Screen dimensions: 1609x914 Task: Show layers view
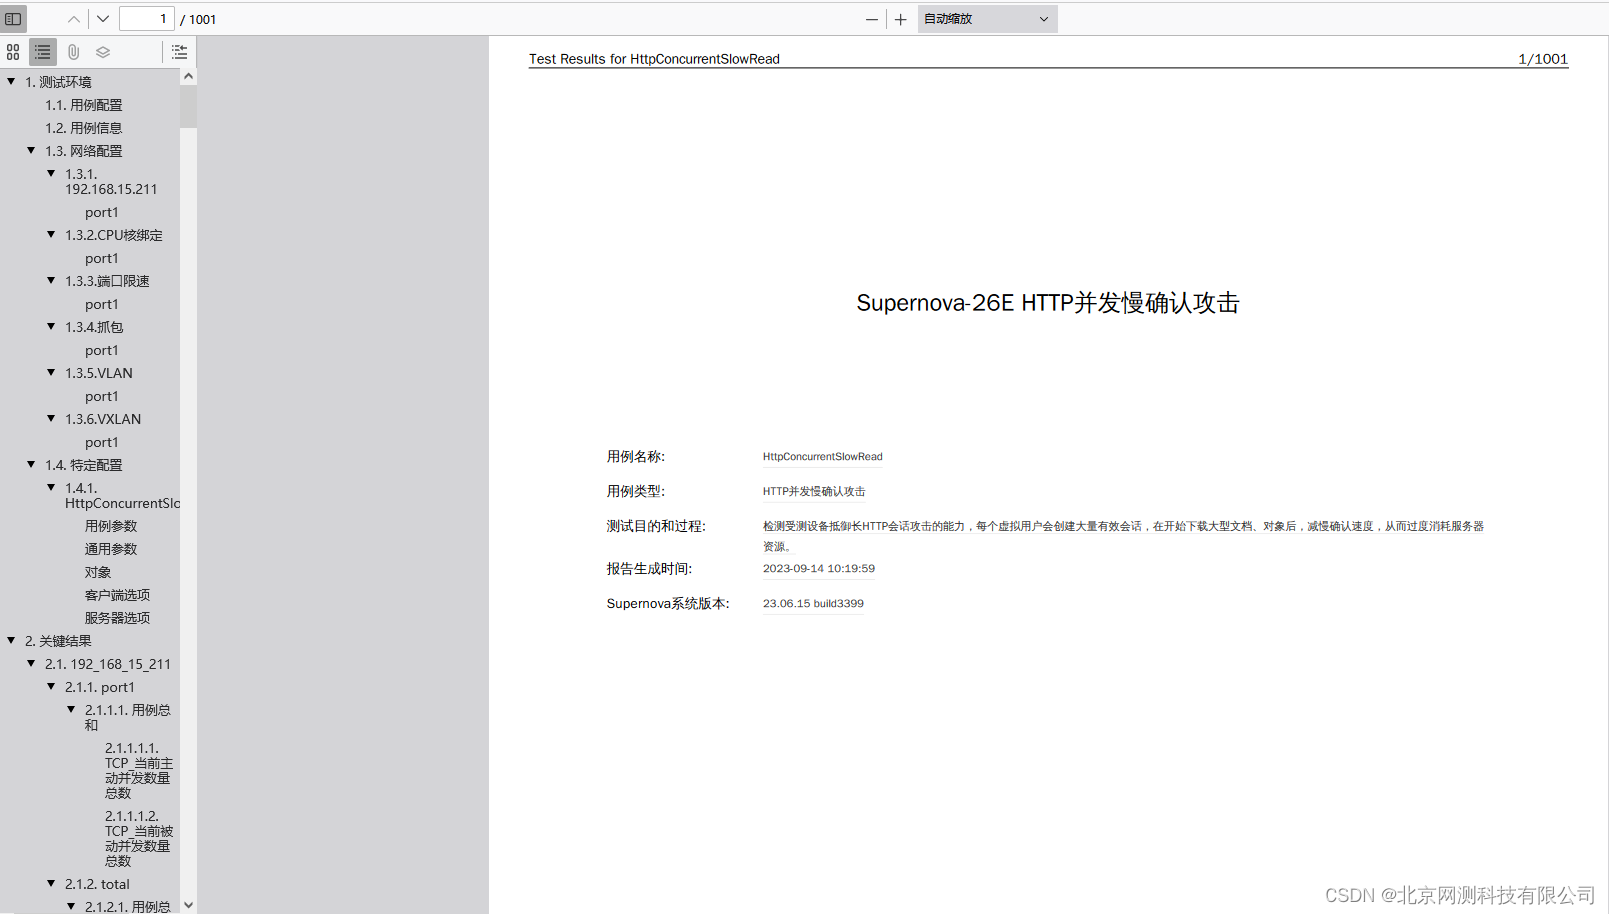coord(103,52)
